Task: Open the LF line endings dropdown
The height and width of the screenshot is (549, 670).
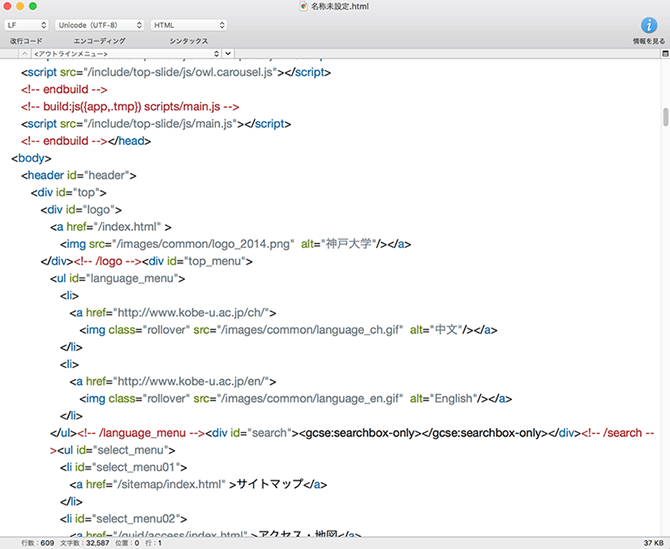Action: click(x=26, y=24)
